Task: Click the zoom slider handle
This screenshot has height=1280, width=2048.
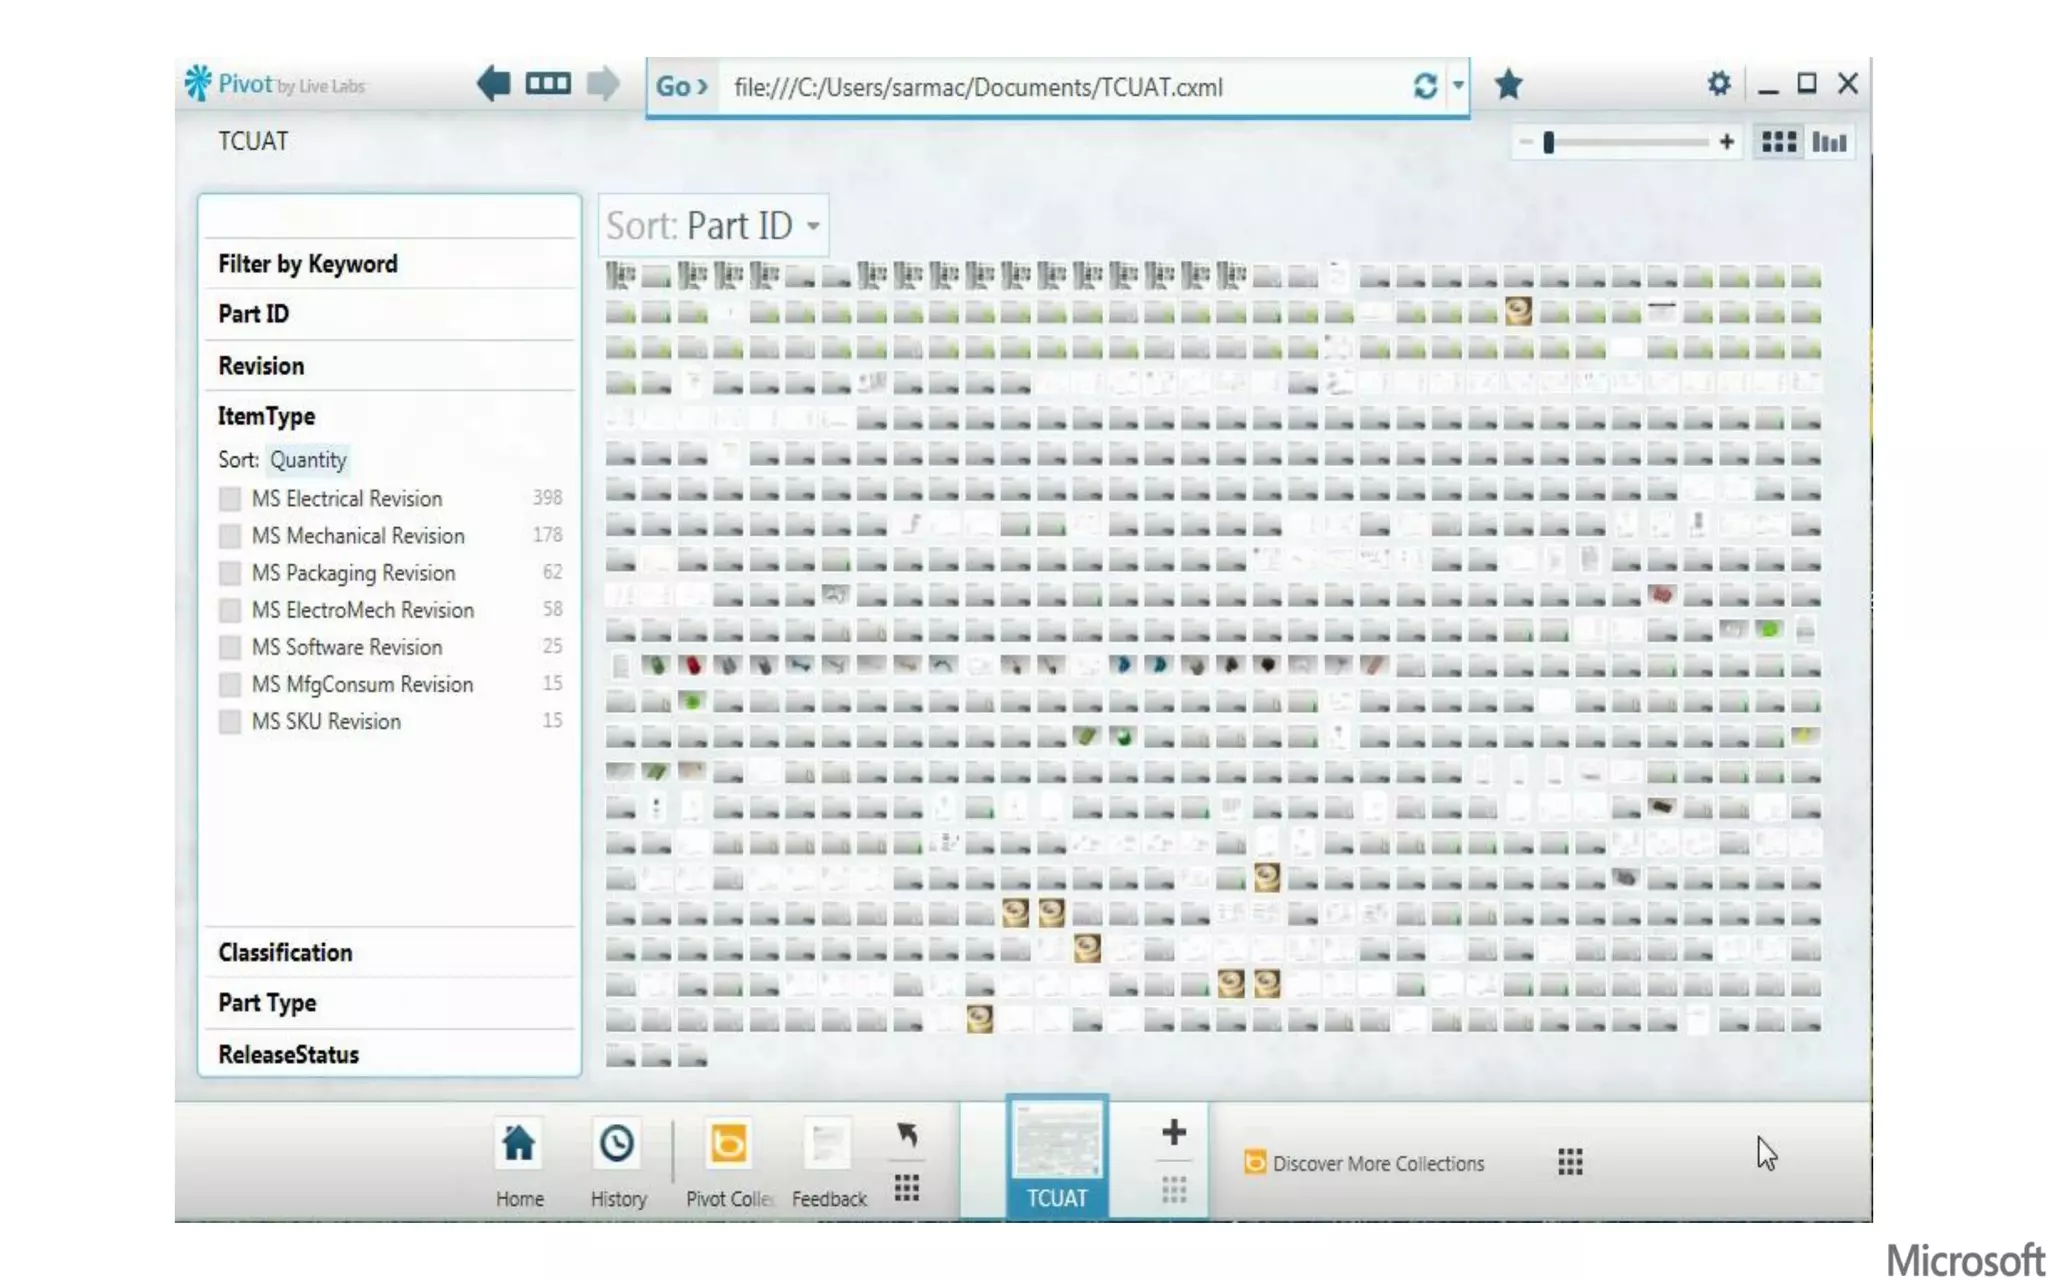Action: point(1548,143)
